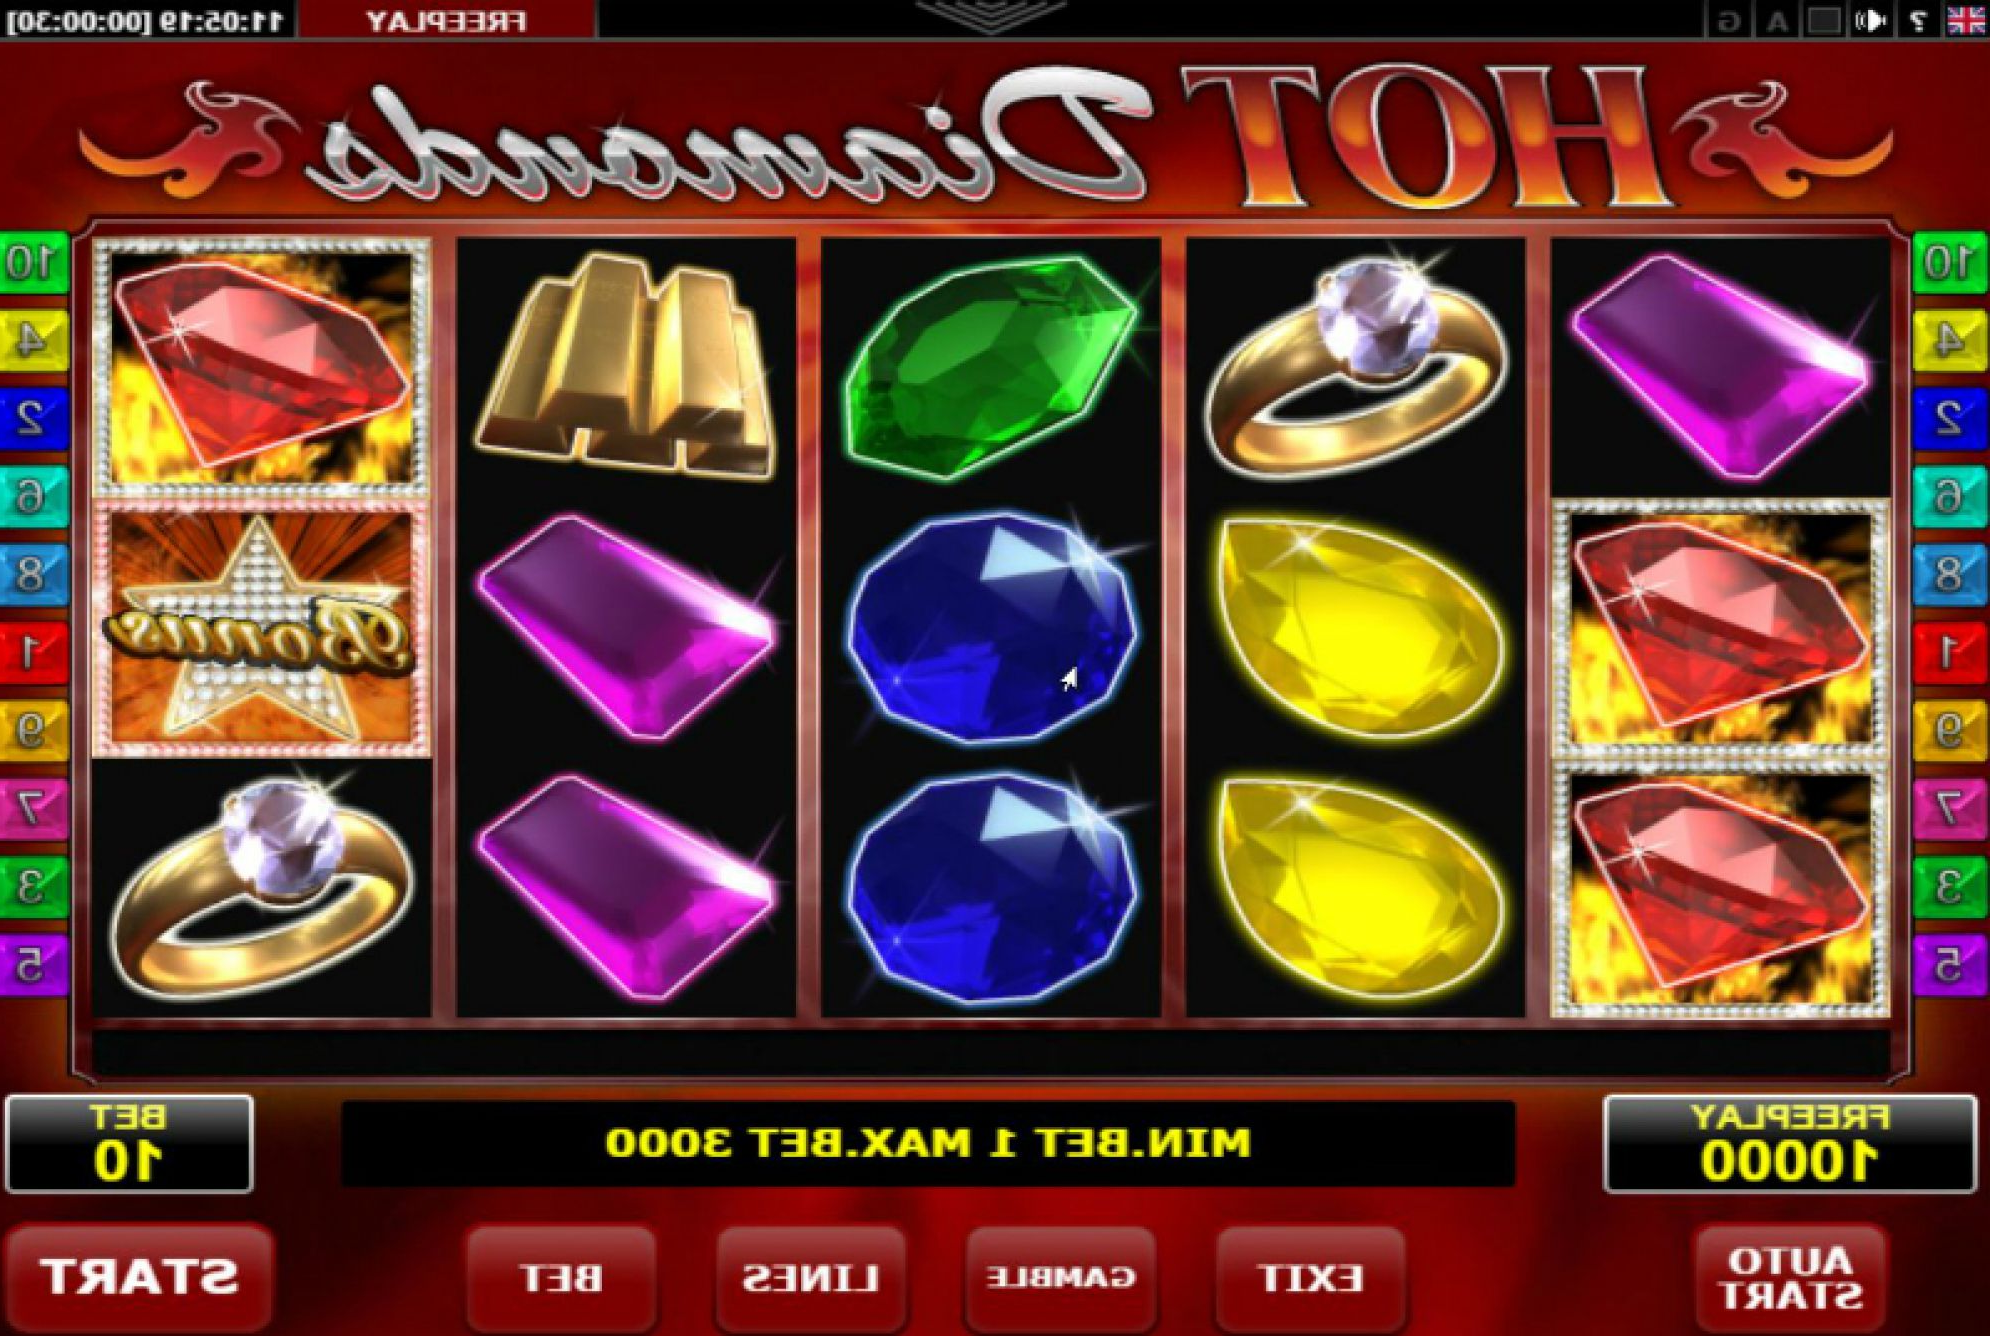1990x1336 pixels.
Task: Open help via the question mark icon
Action: point(1917,20)
